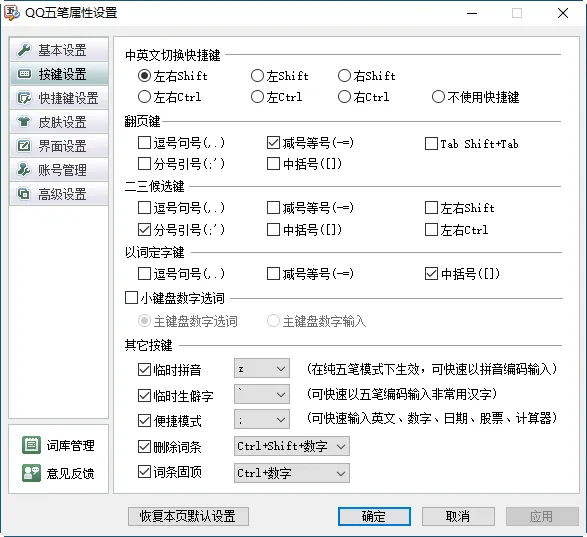This screenshot has height=537, width=587.
Task: Select 左右Shift radio option
Action: point(145,76)
